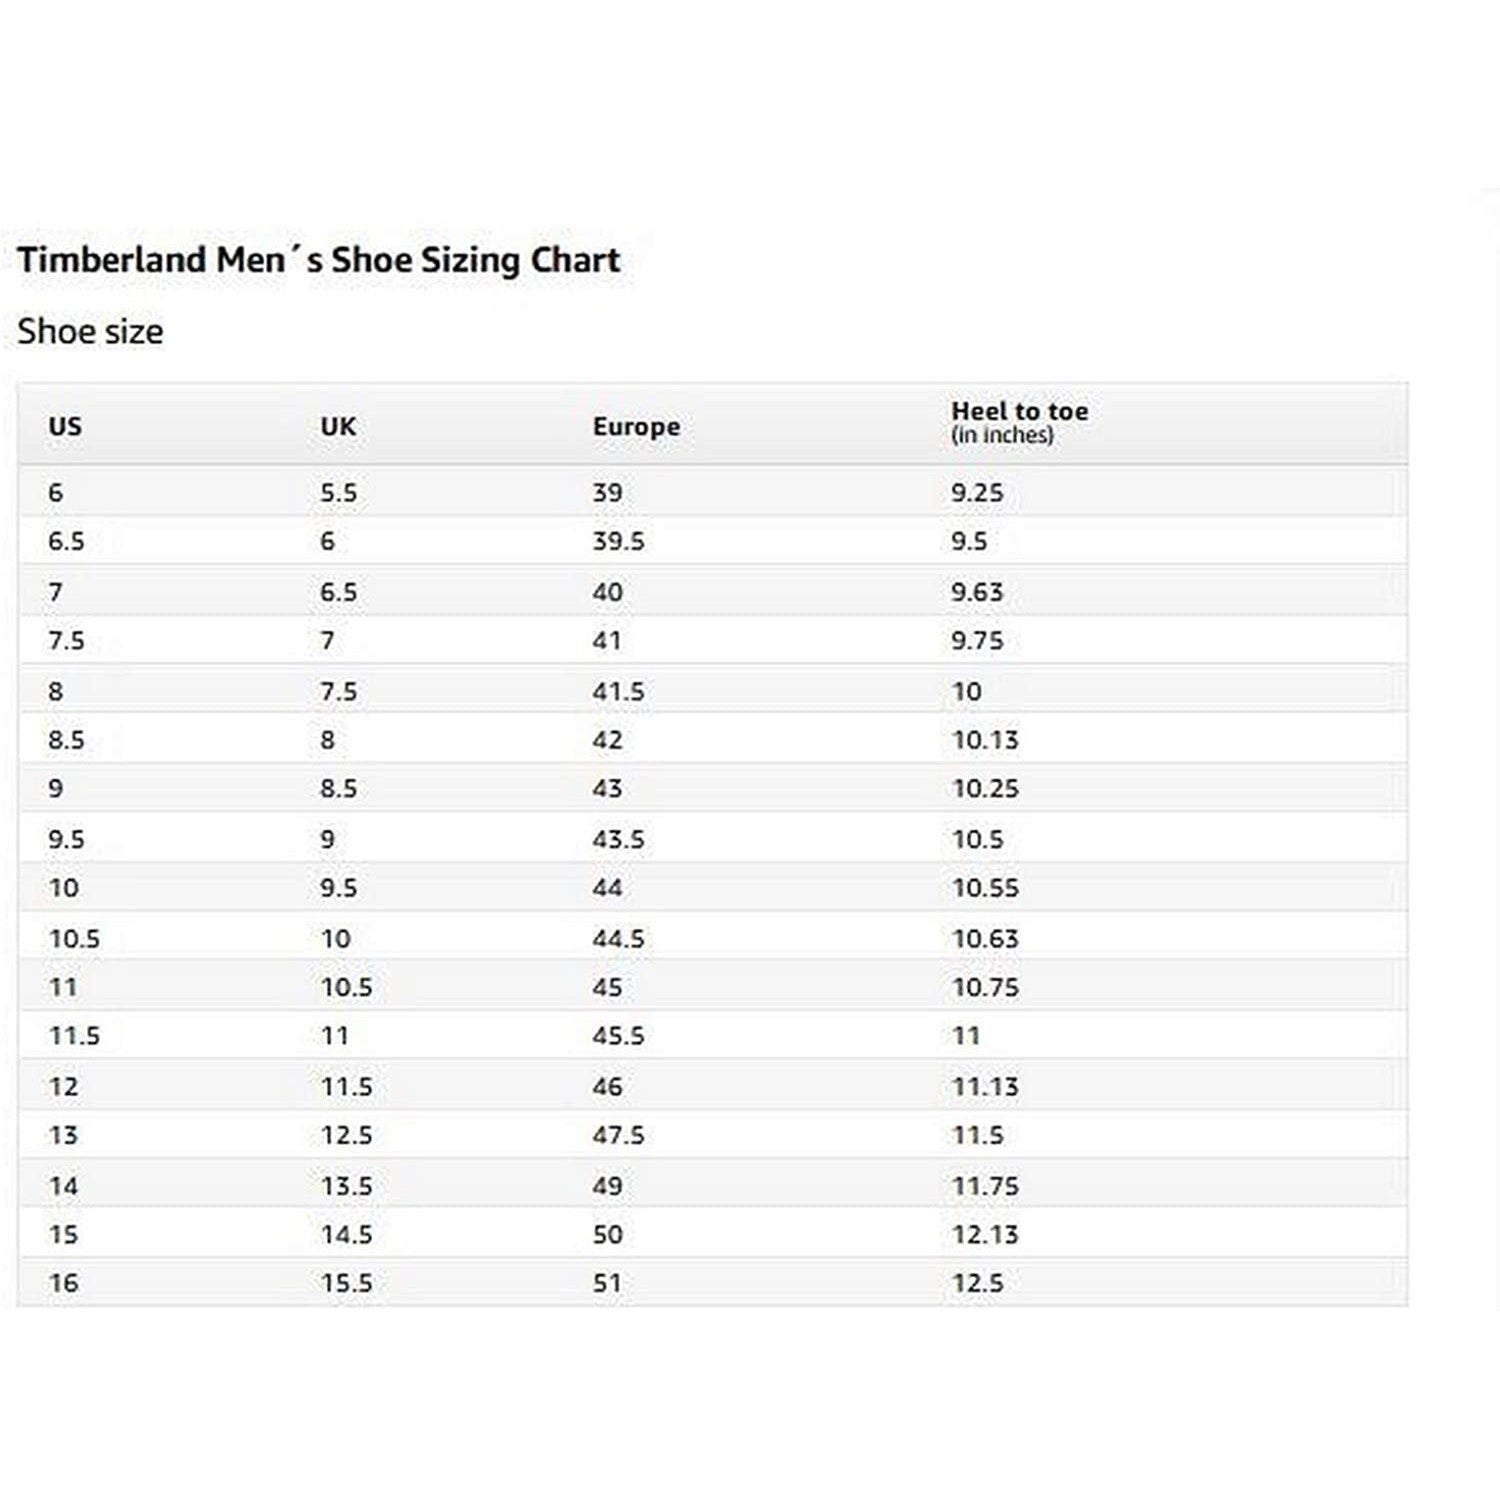Screen dimensions: 1500x1500
Task: Select US size 6 cell
Action: coord(56,492)
